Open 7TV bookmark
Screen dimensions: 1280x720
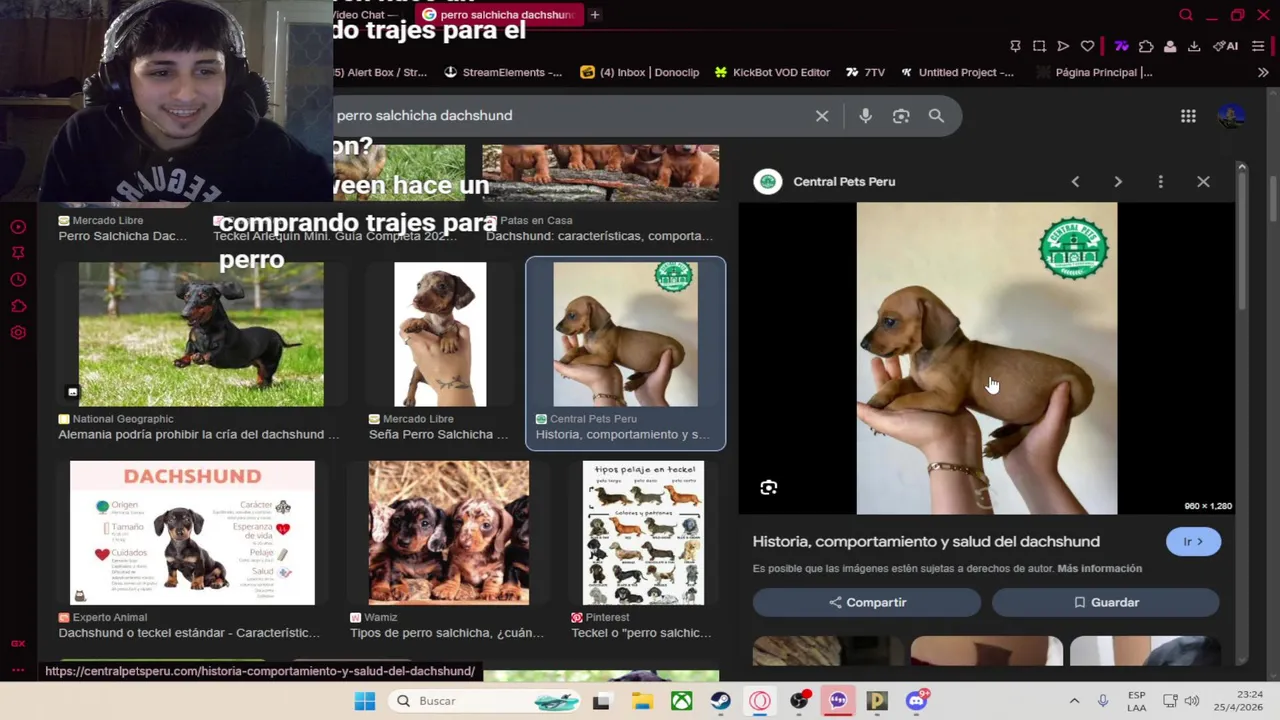tap(865, 72)
